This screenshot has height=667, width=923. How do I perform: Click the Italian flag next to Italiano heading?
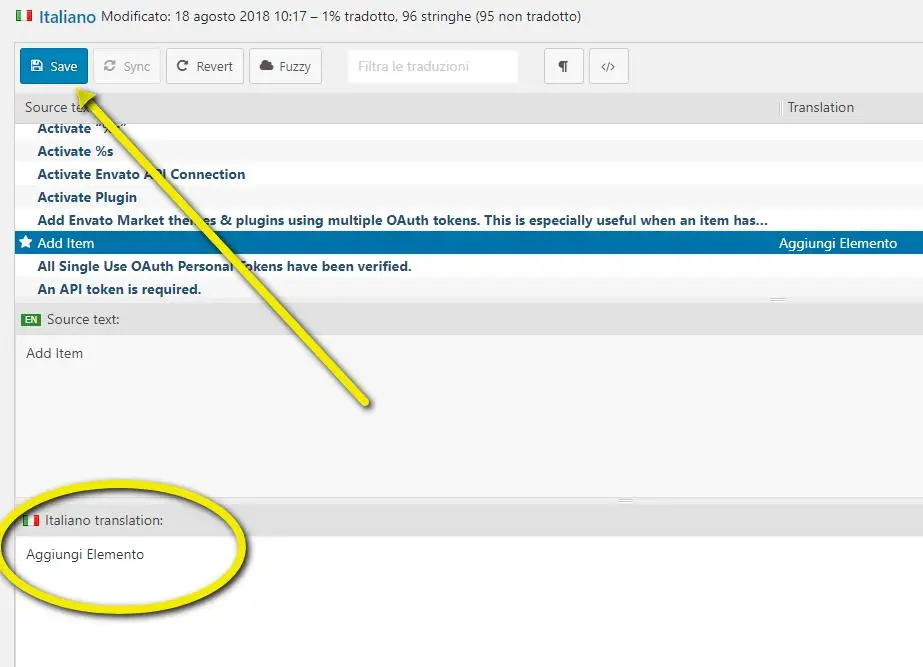(x=24, y=15)
